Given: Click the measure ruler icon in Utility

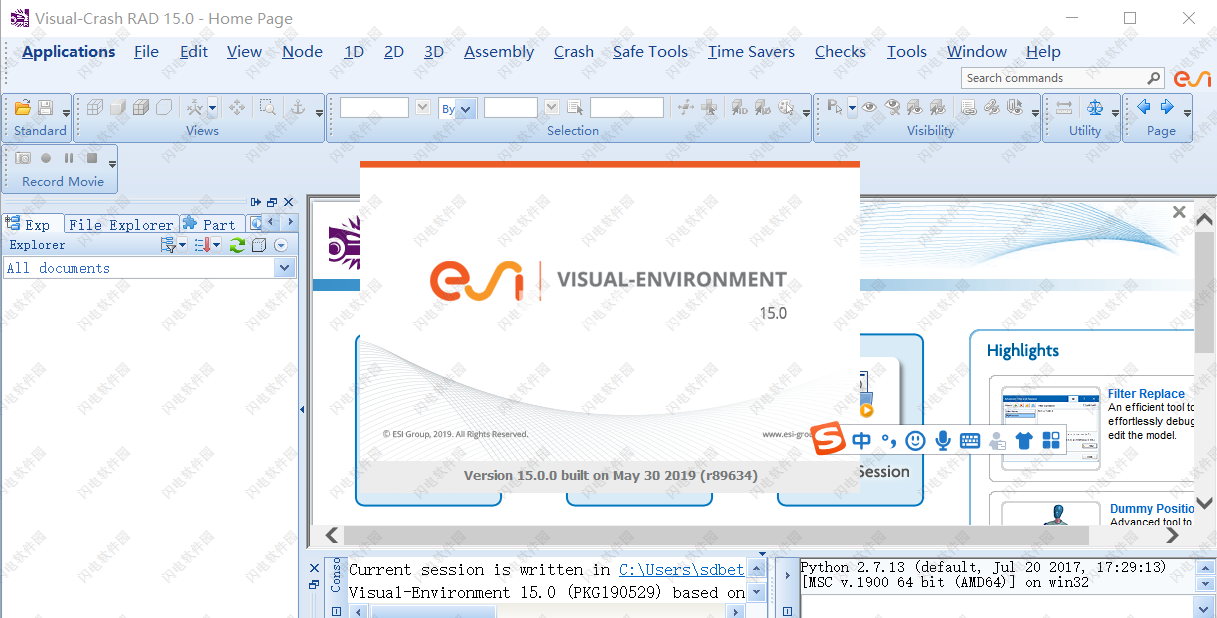Looking at the screenshot, I should (1064, 107).
